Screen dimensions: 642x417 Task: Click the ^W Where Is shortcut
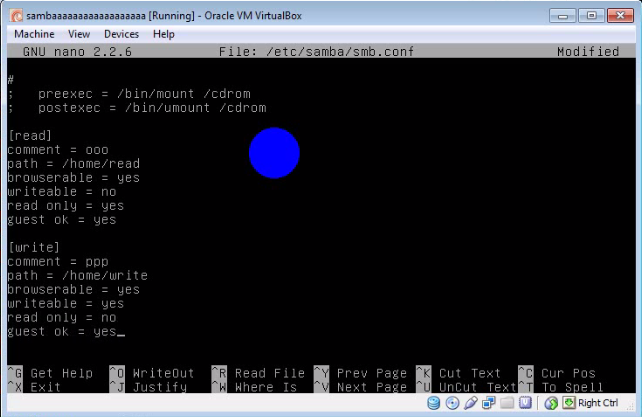click(254, 387)
